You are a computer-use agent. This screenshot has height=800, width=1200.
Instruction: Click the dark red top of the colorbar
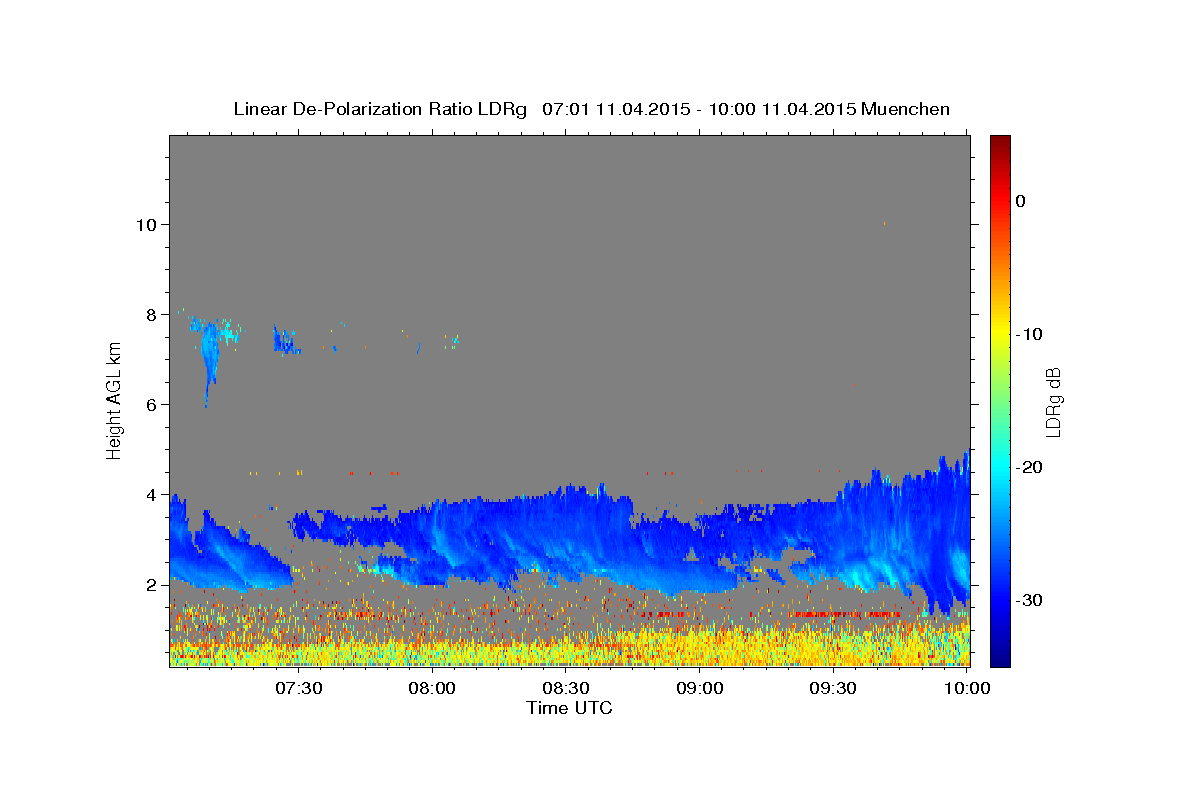tap(1000, 142)
